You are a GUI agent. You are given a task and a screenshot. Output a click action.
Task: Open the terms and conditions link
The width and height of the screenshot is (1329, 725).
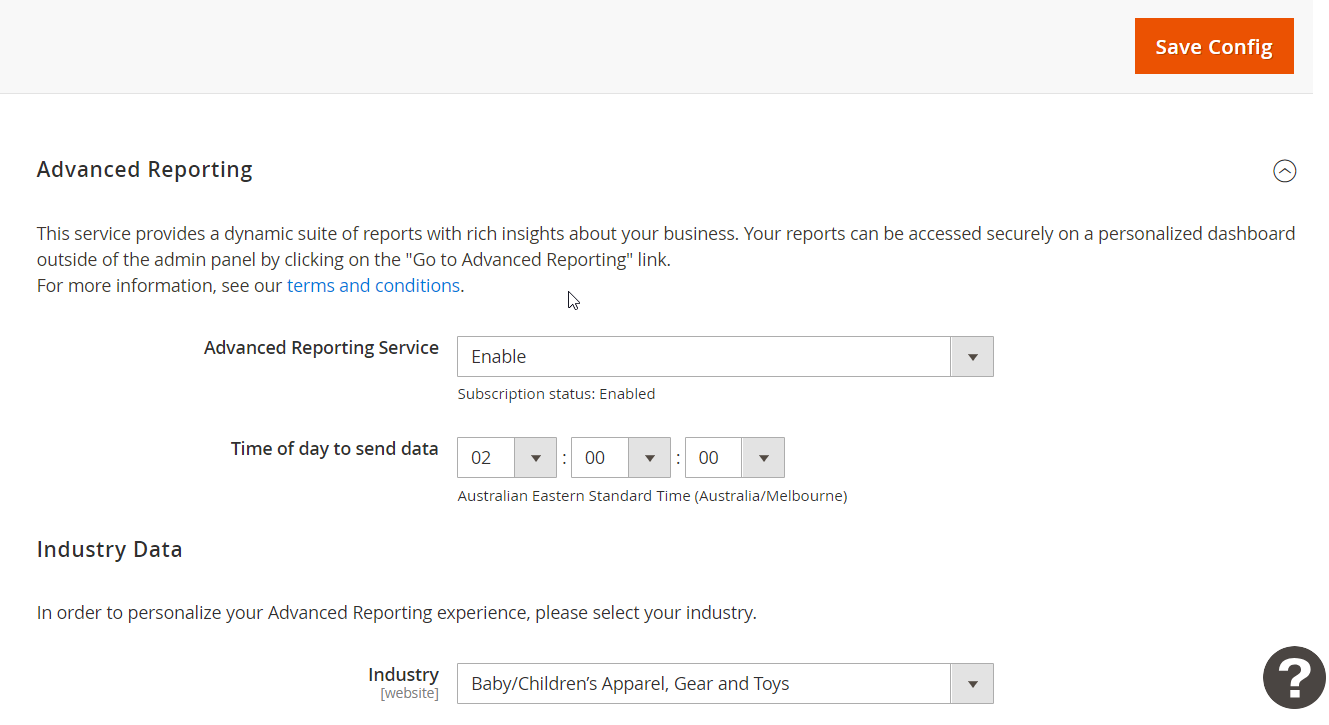tap(373, 285)
